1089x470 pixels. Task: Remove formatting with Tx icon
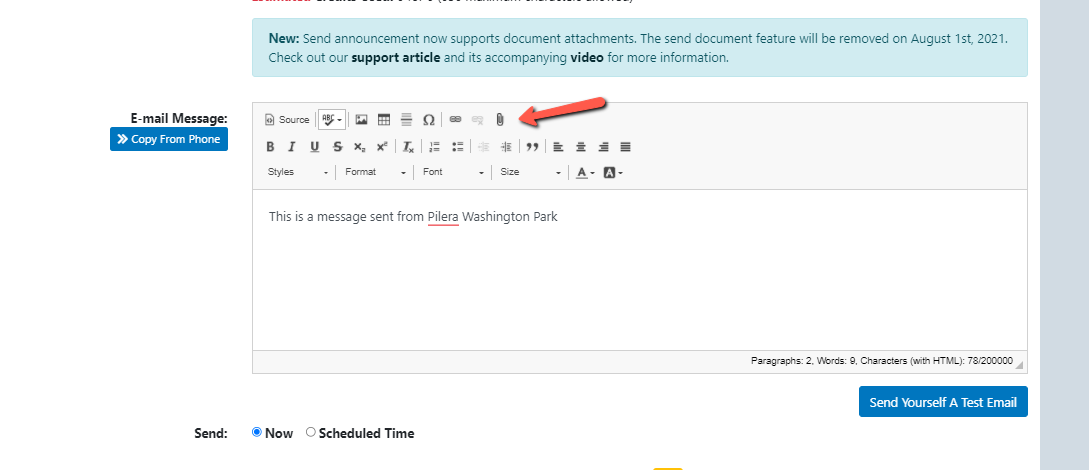408,146
